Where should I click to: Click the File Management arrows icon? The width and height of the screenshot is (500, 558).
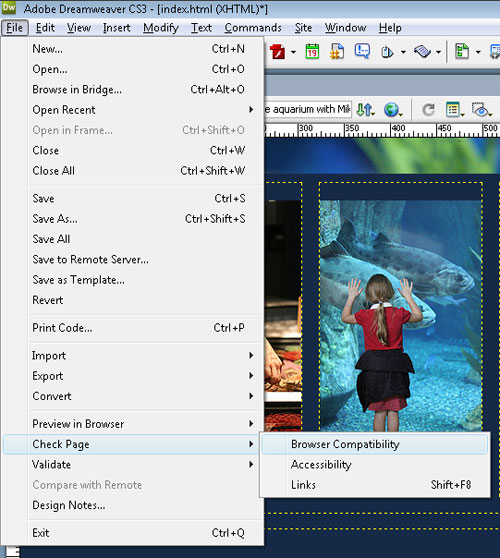coord(365,110)
